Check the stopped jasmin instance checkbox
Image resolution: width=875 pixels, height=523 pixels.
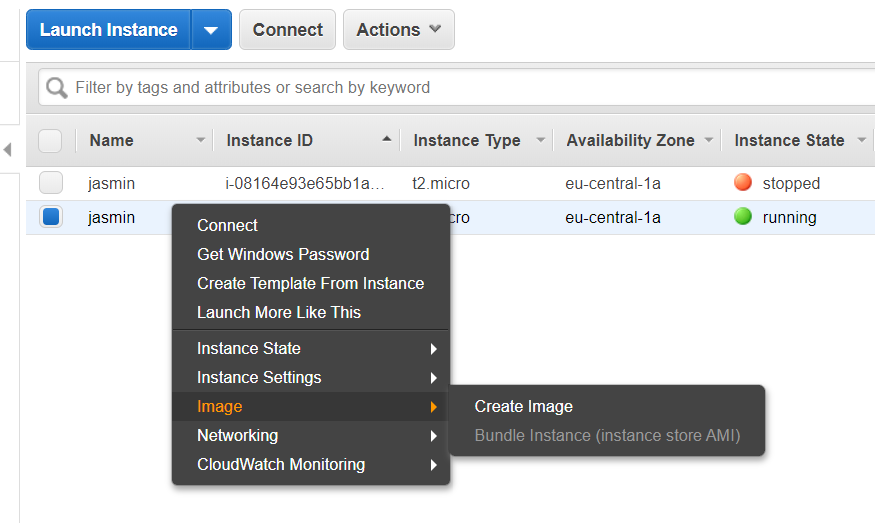[x=50, y=183]
